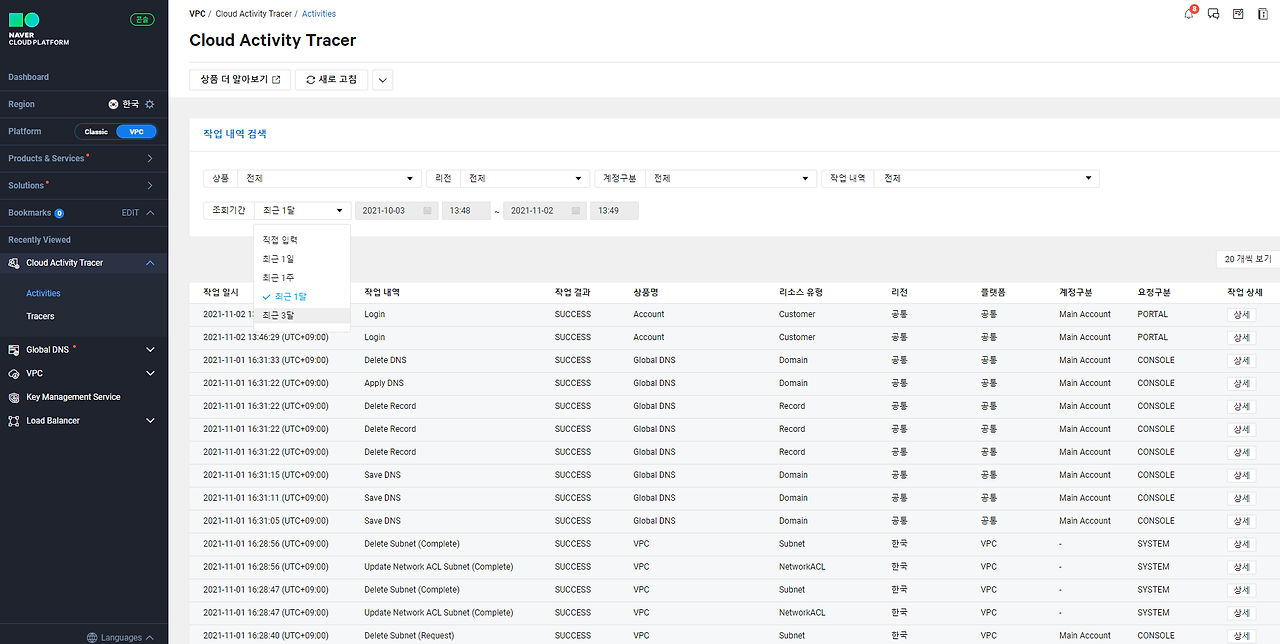Click Cloud Activity Tracer breadcrumb link
Image resolution: width=1280 pixels, height=644 pixels.
coord(254,14)
